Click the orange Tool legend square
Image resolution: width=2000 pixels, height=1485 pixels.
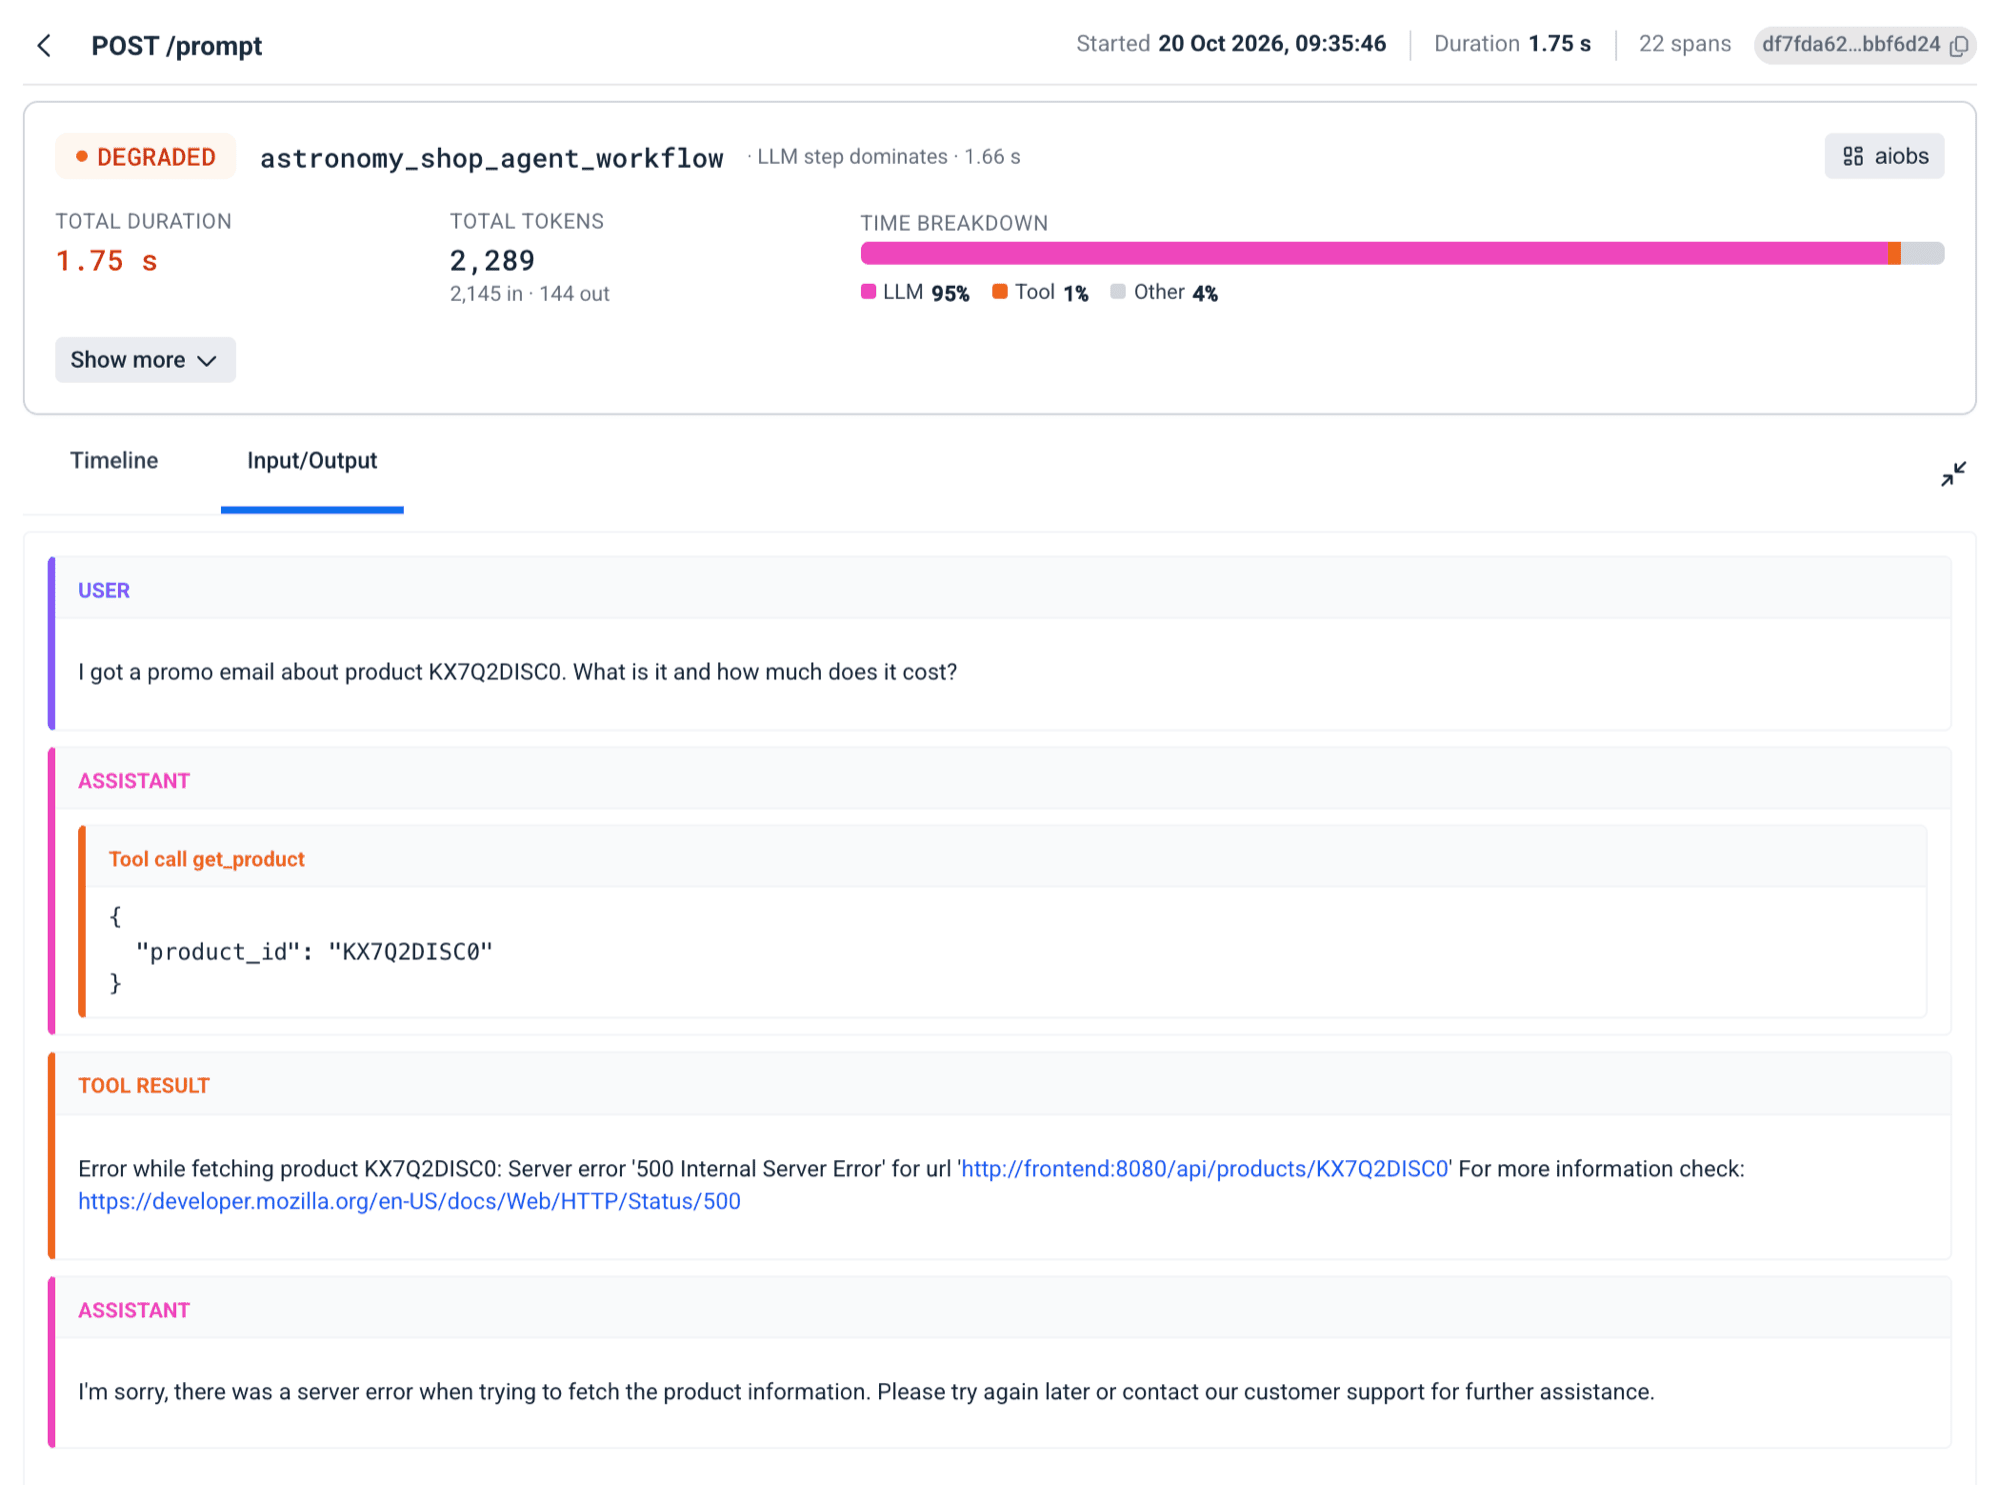pyautogui.click(x=999, y=292)
